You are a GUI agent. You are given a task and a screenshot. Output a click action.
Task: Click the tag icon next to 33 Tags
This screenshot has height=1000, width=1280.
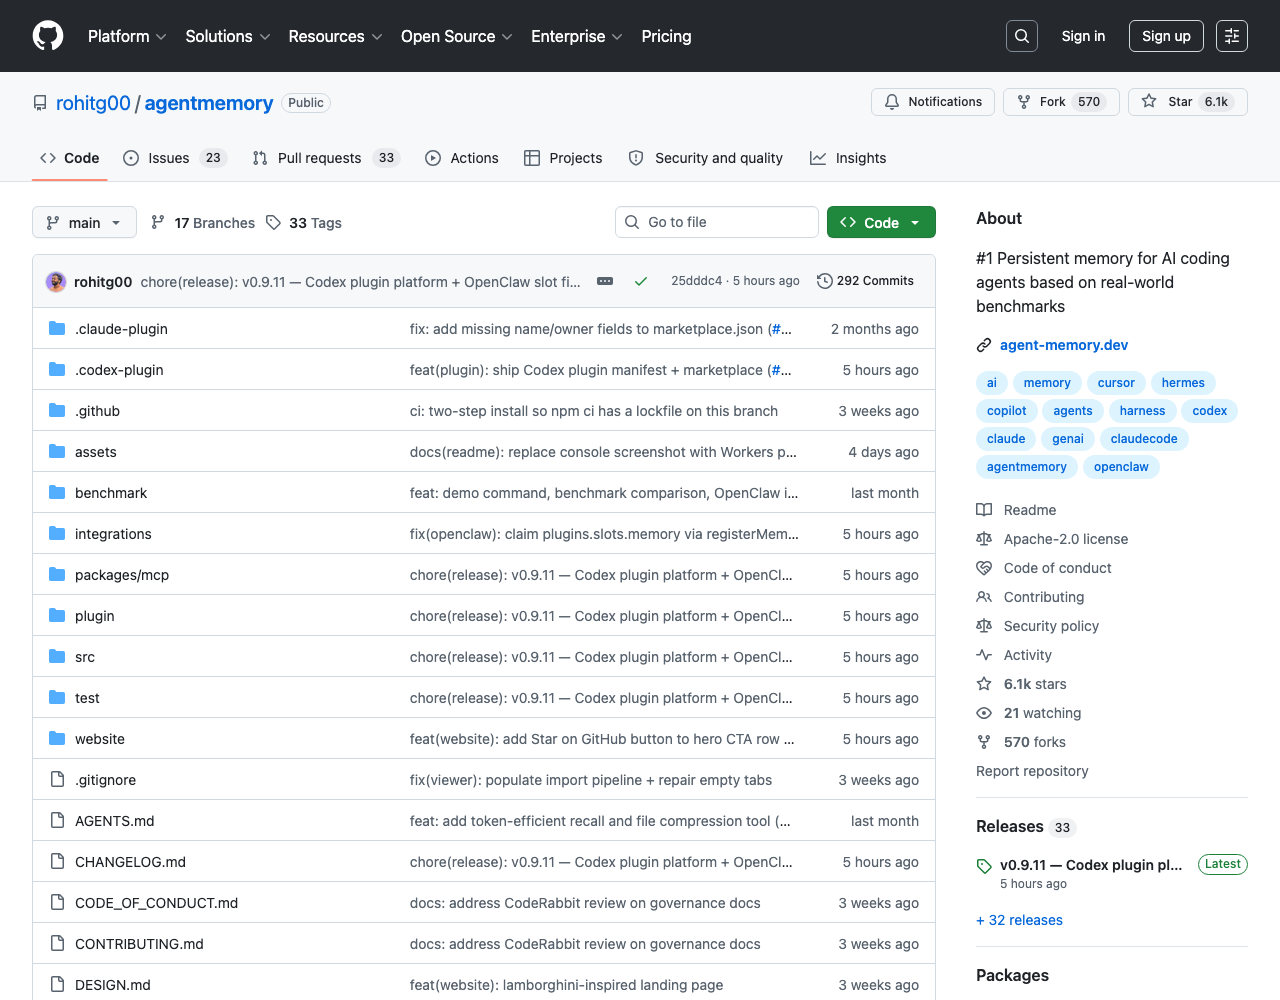click(x=273, y=222)
